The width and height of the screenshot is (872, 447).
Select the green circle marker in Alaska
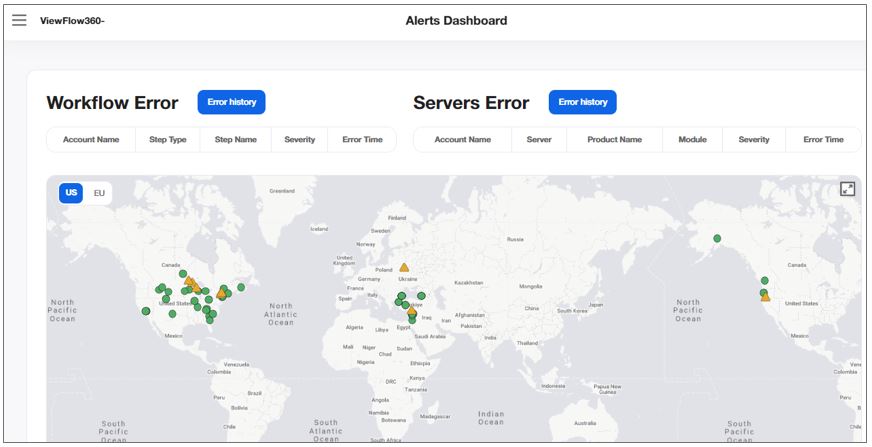[x=717, y=238]
